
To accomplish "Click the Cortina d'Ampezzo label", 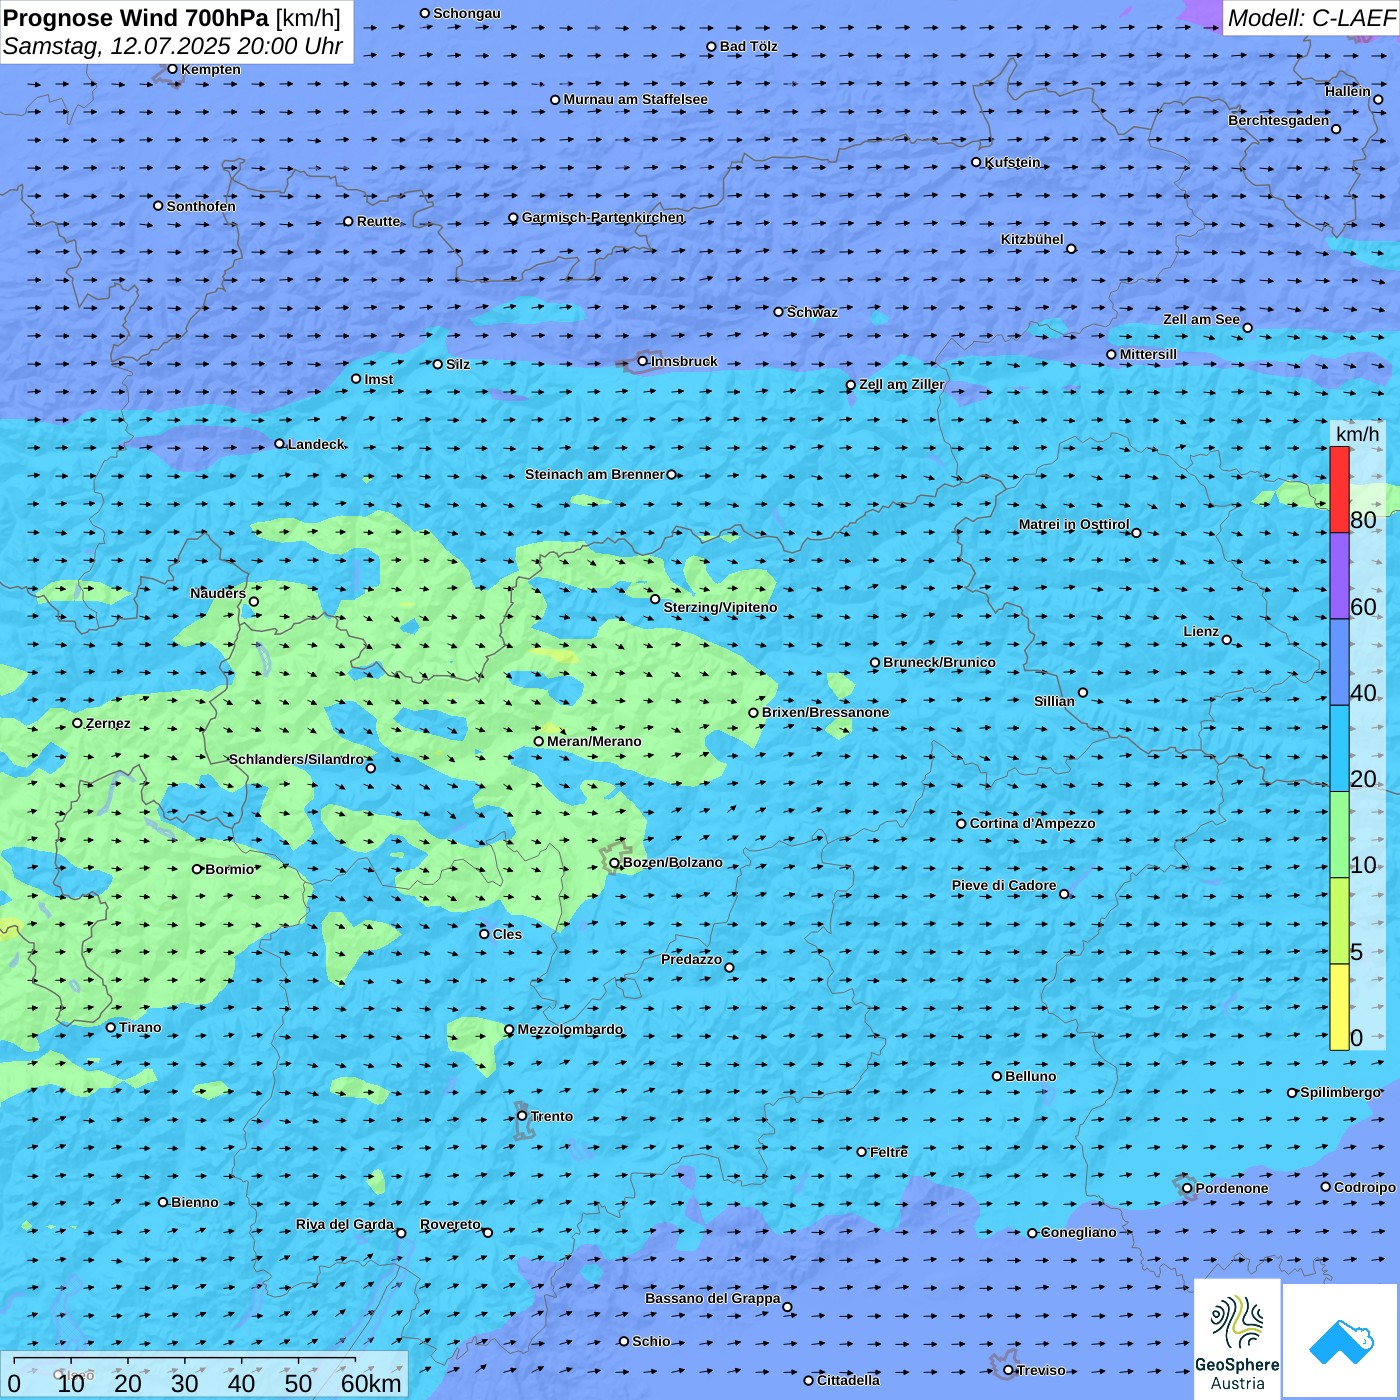I will click(x=1032, y=823).
